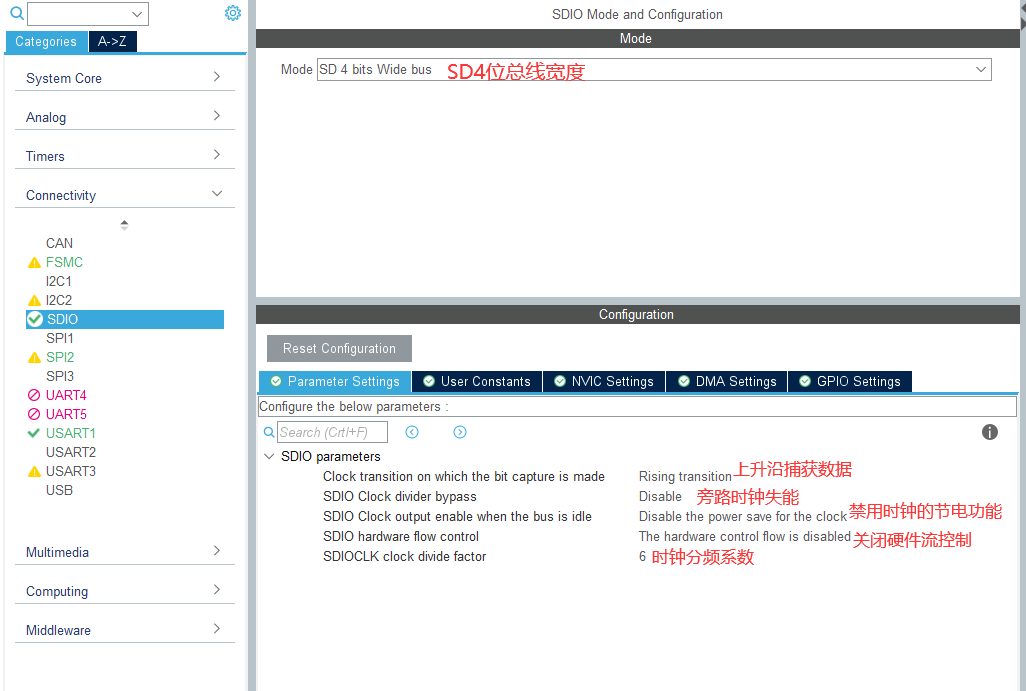
Task: Select CAN in the peripheral list
Action: [59, 243]
